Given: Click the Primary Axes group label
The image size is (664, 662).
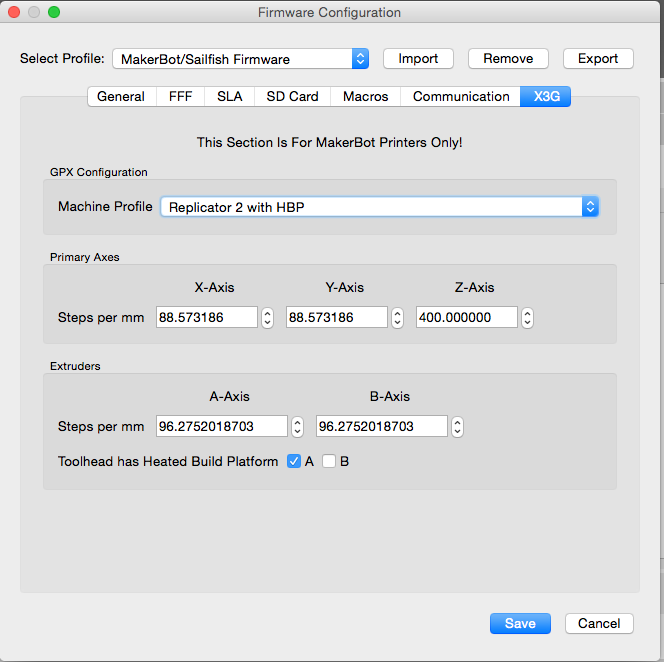Looking at the screenshot, I should point(85,257).
